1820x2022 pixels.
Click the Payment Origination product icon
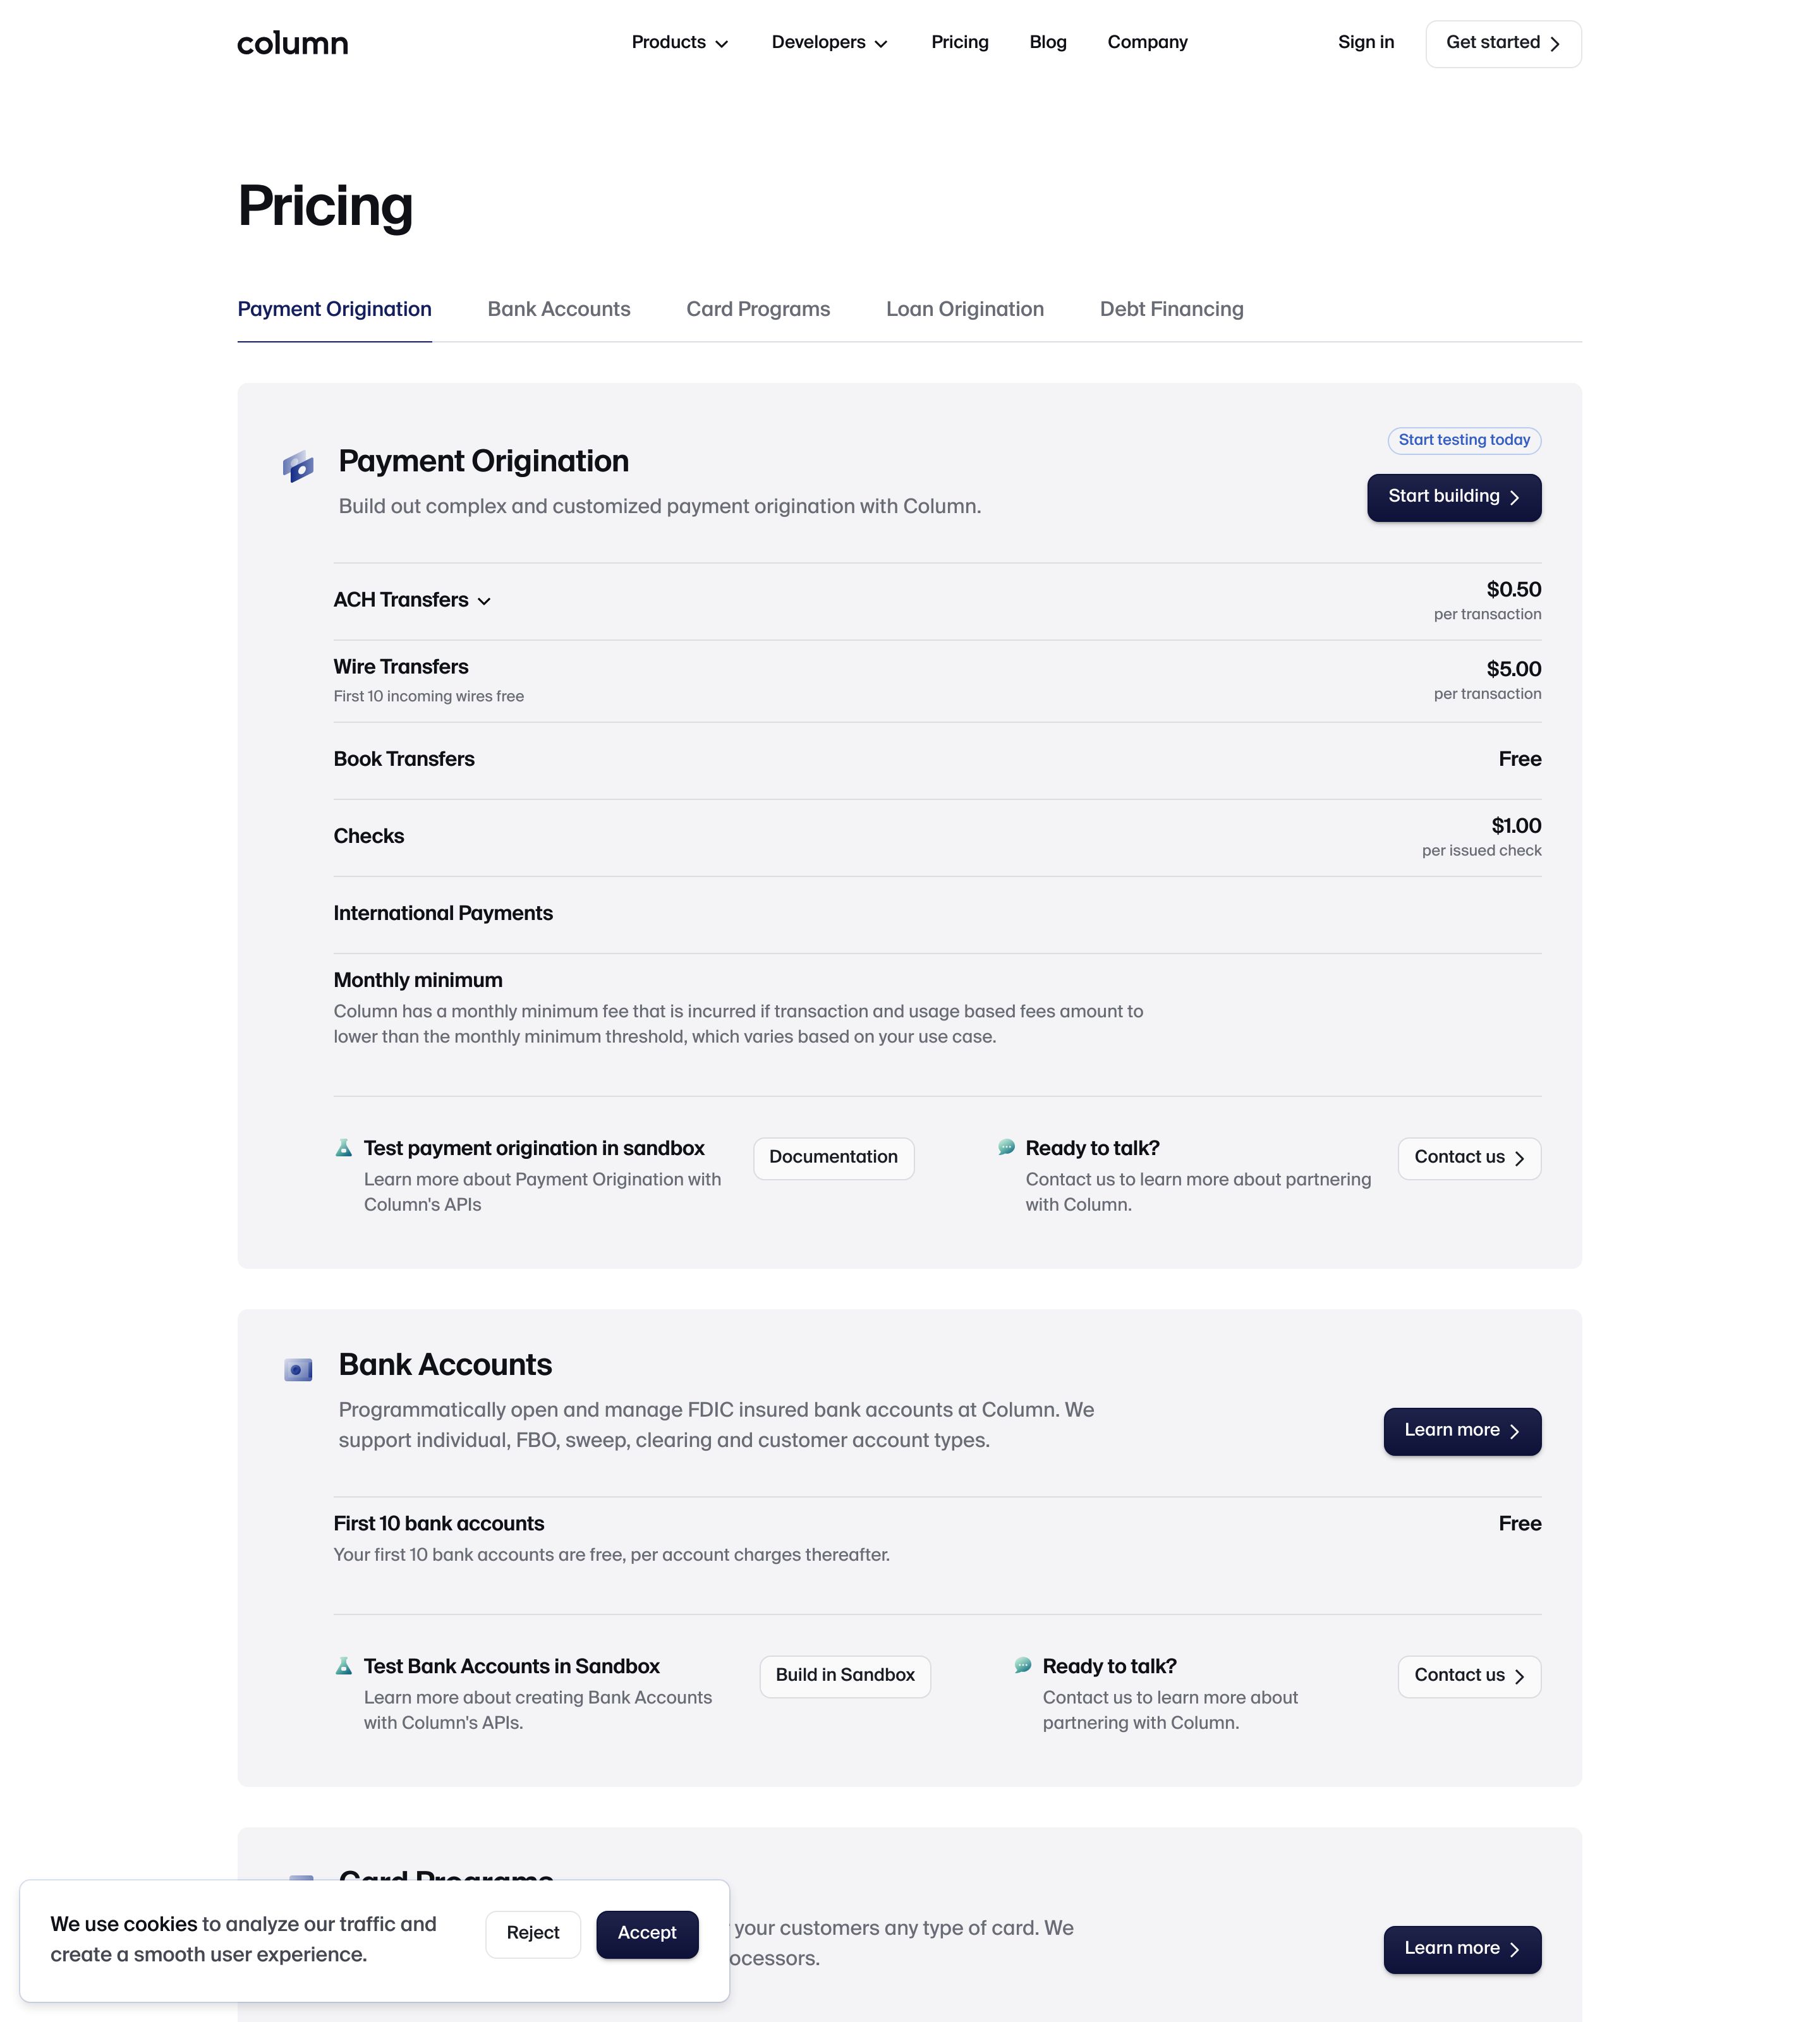297,466
